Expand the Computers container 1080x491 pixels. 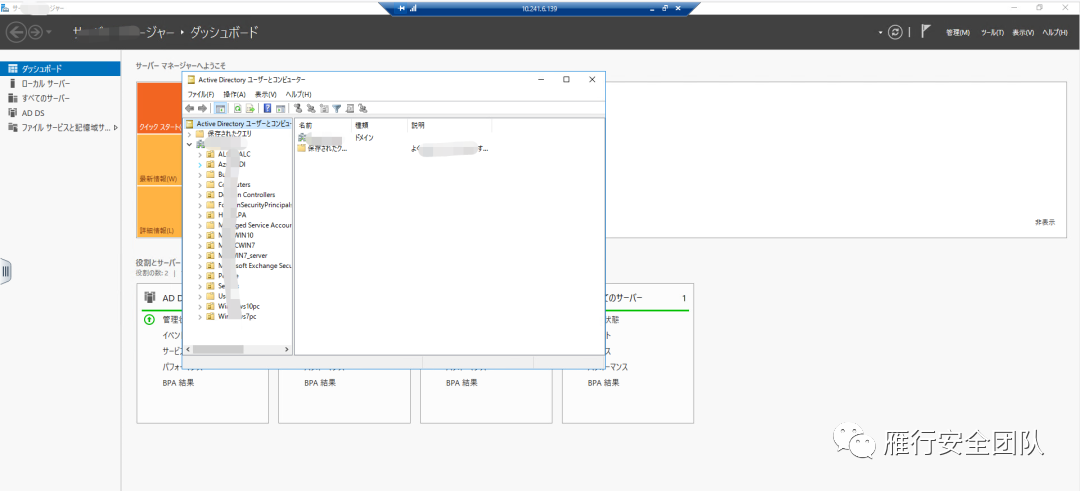pos(200,185)
